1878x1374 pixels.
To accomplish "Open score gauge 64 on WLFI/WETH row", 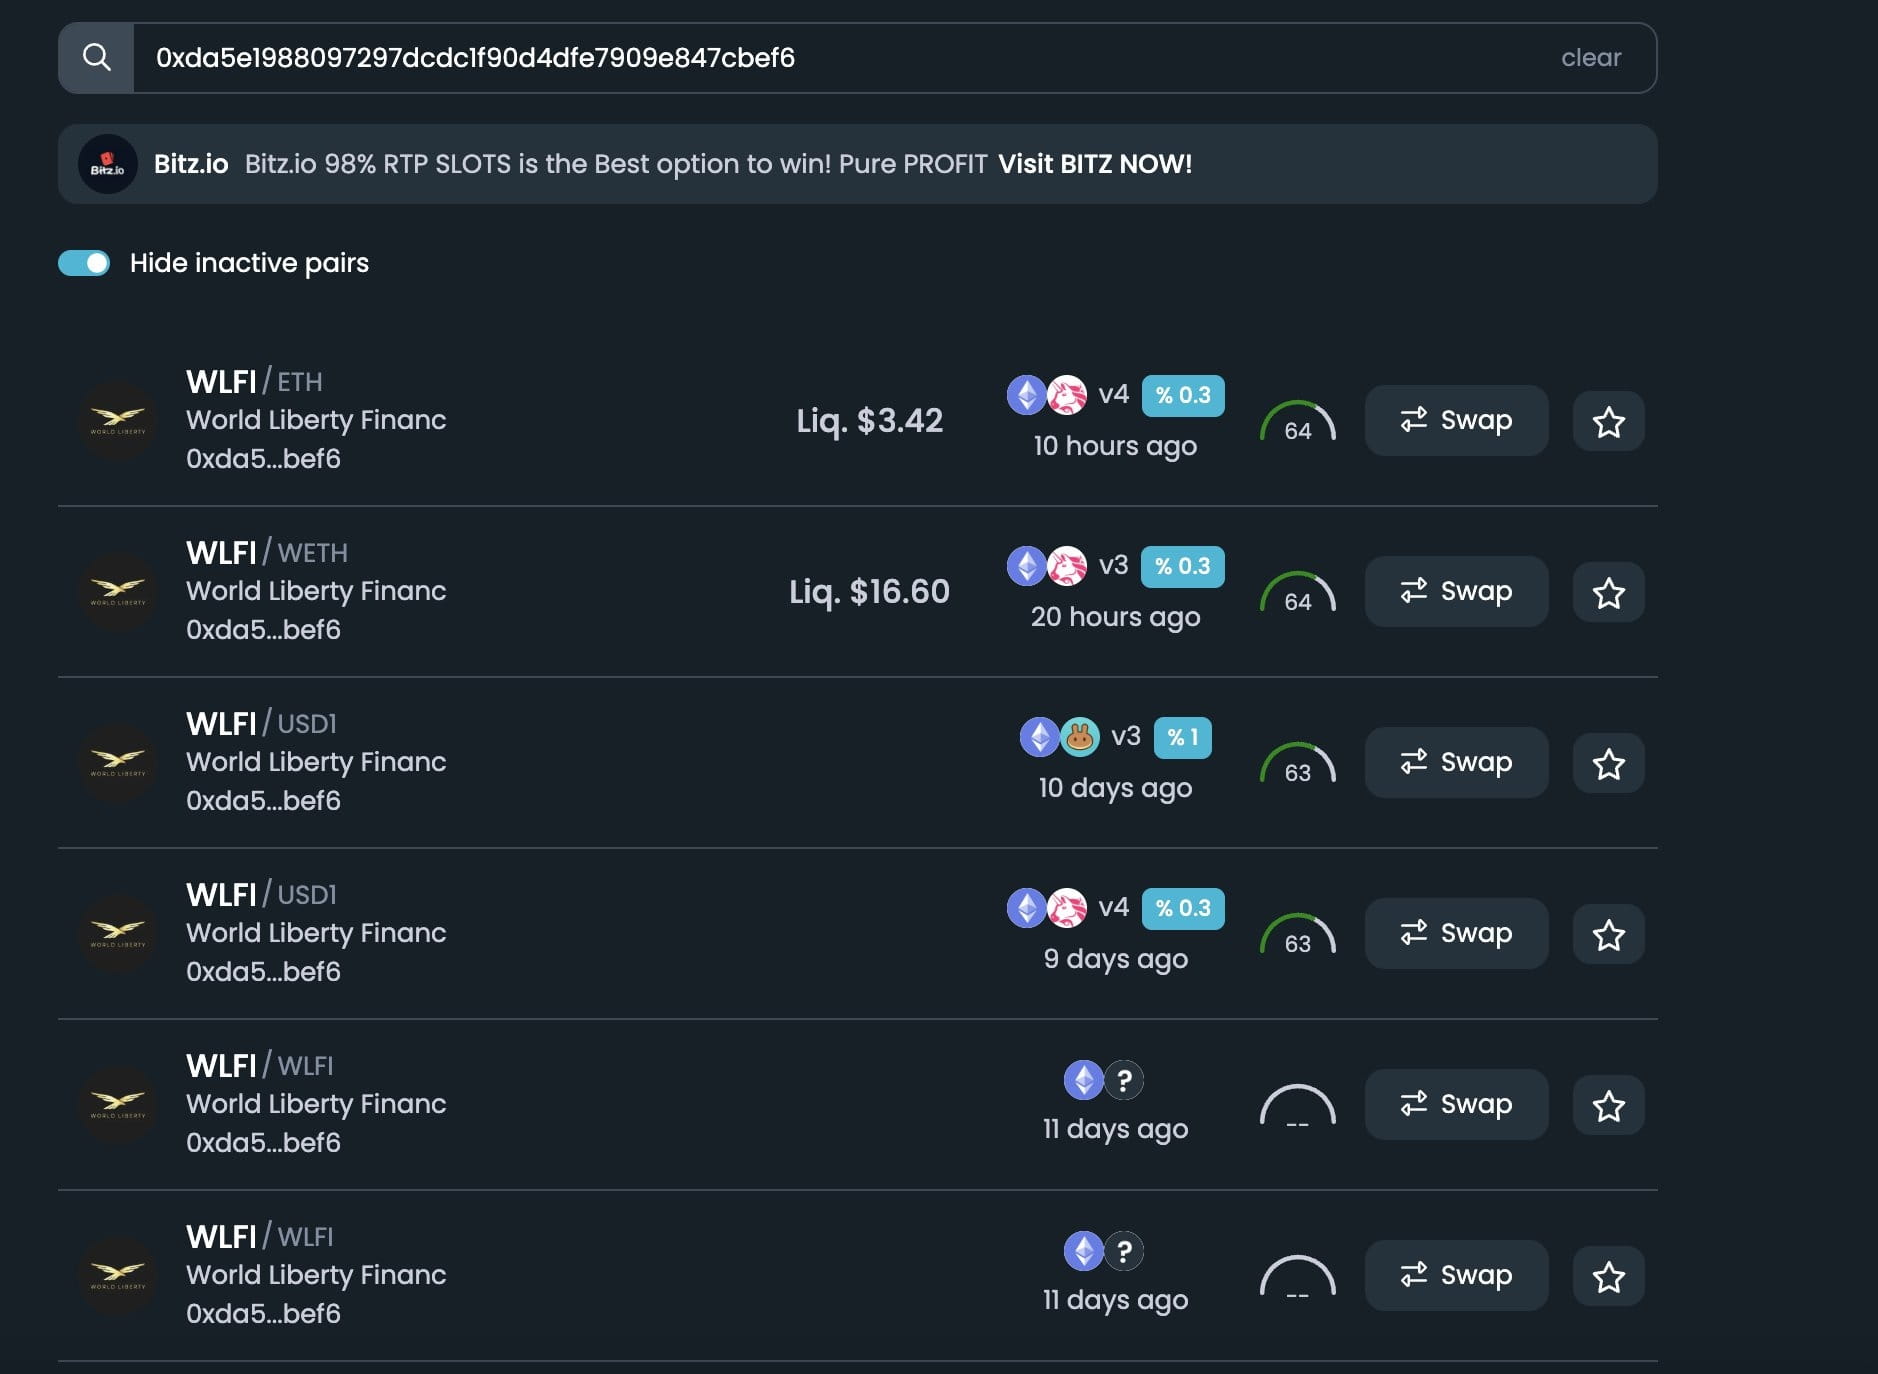I will (x=1298, y=593).
